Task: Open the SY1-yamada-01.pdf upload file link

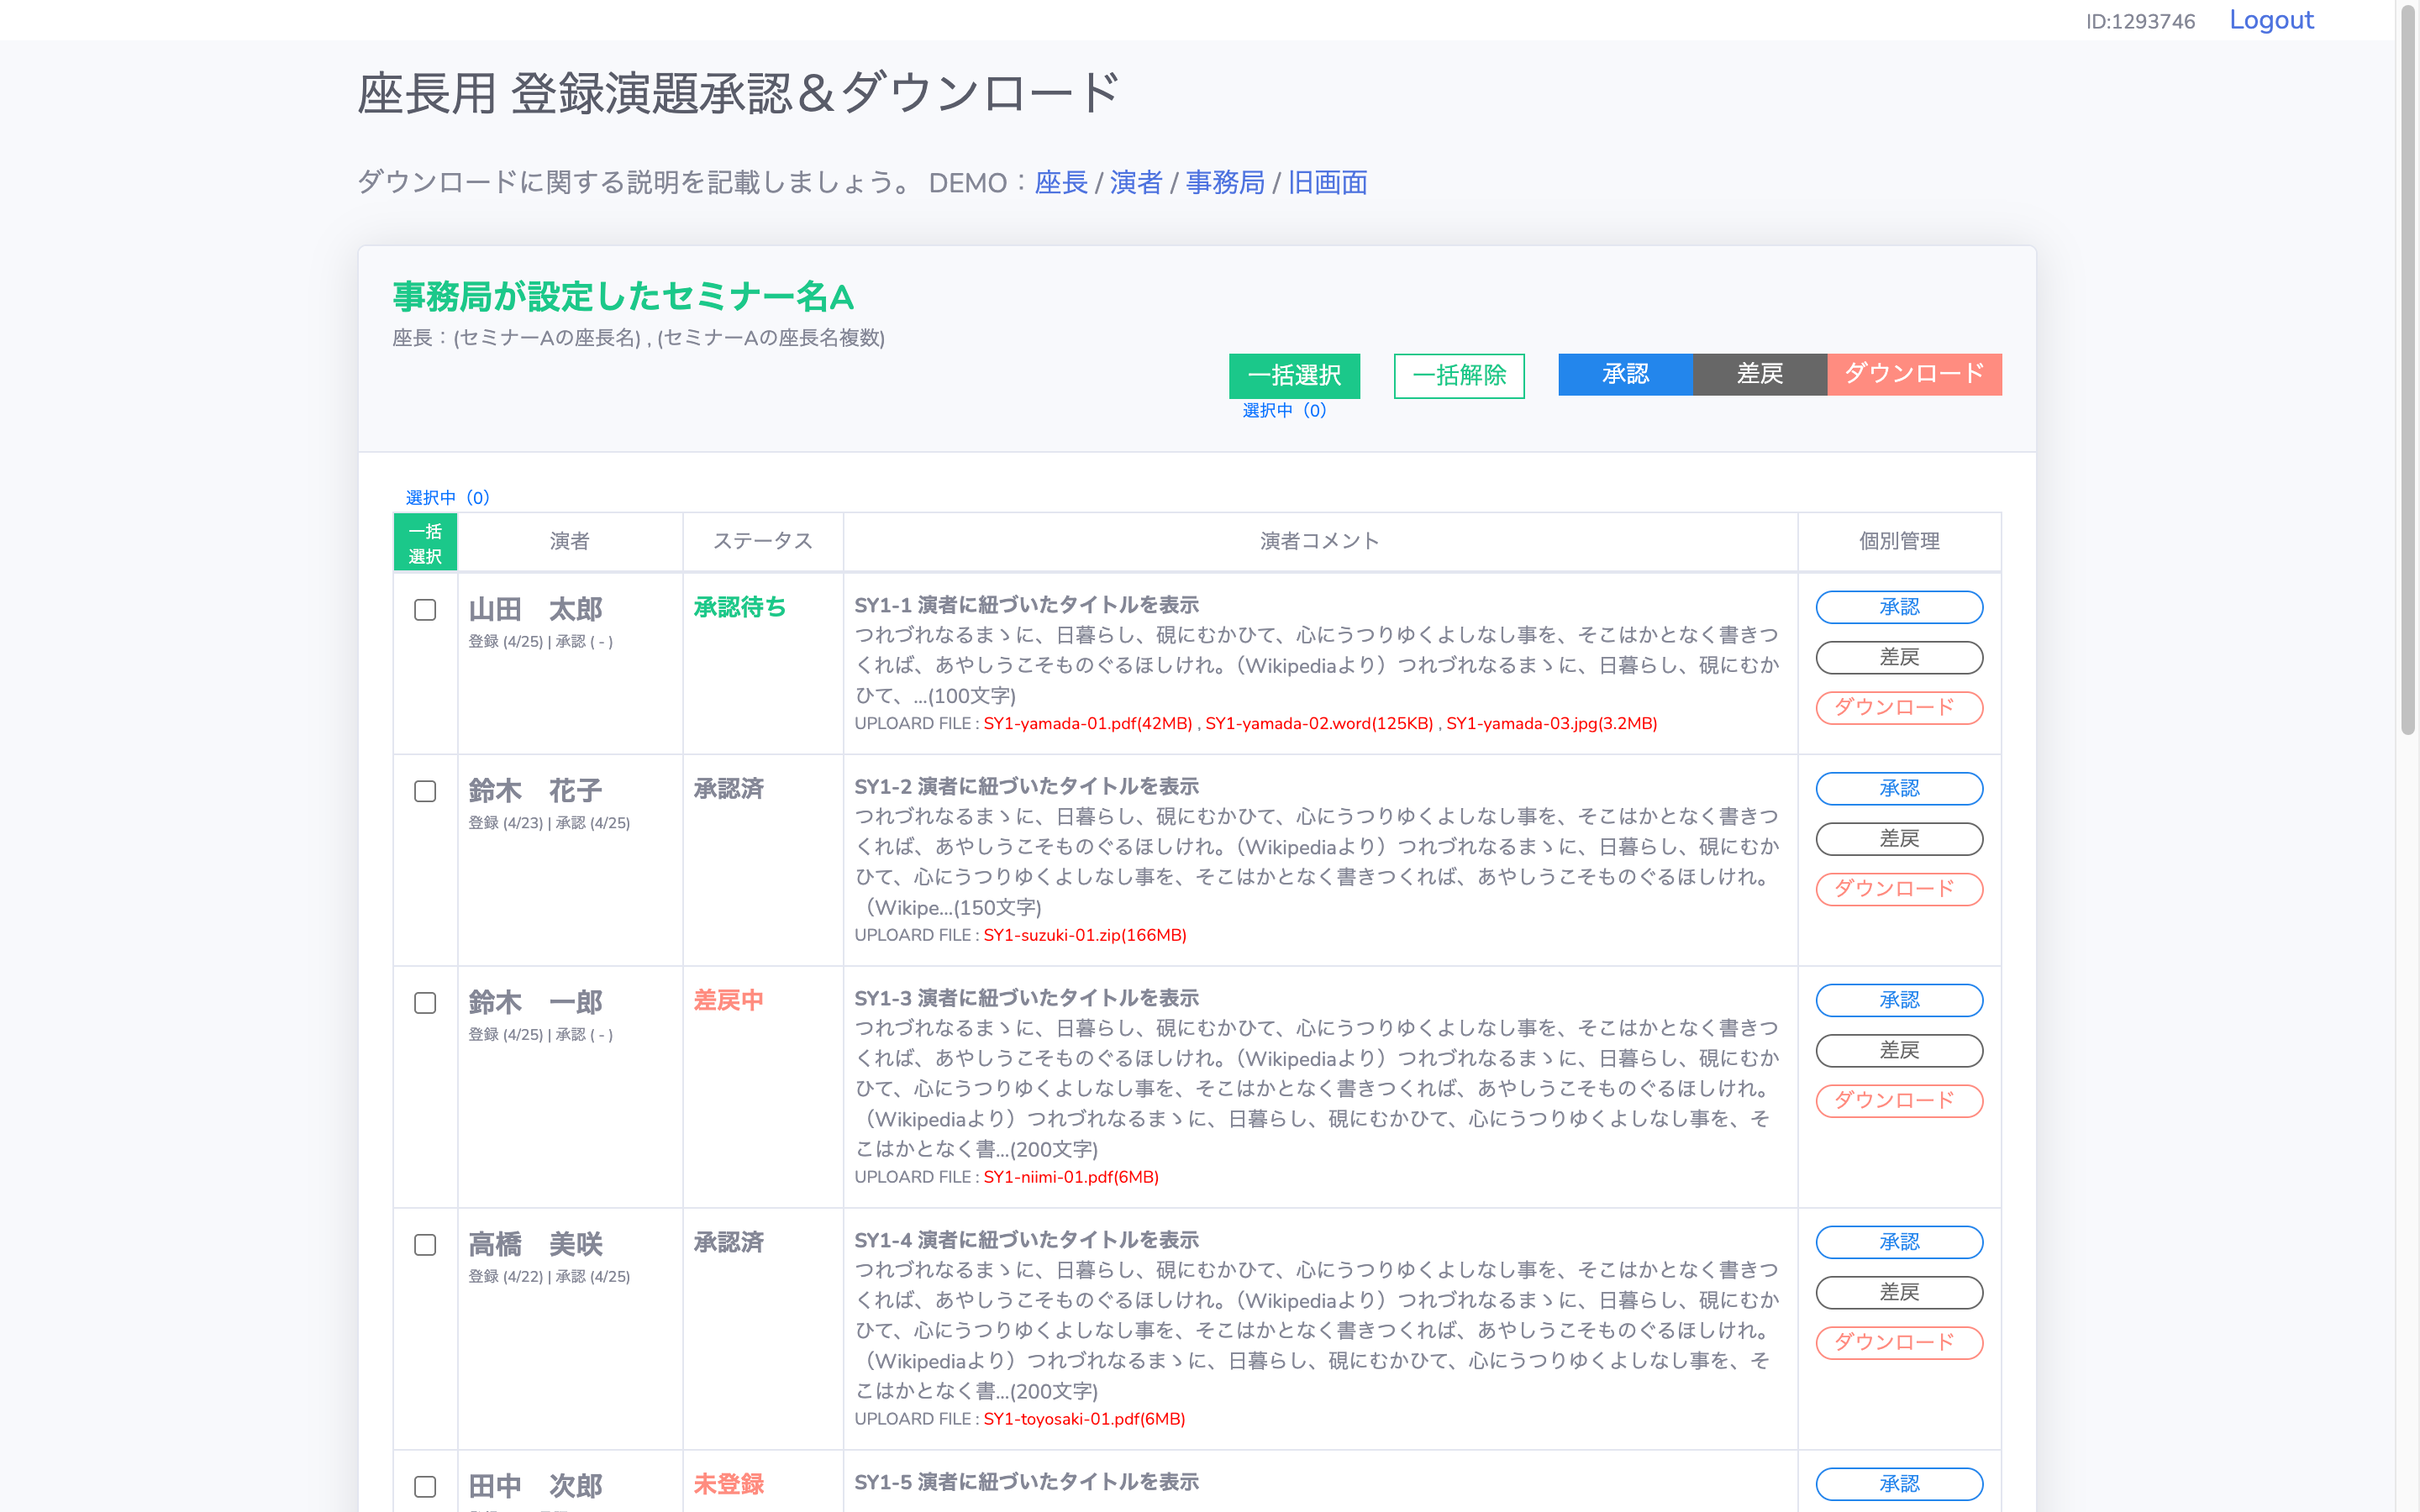Action: coord(1086,723)
